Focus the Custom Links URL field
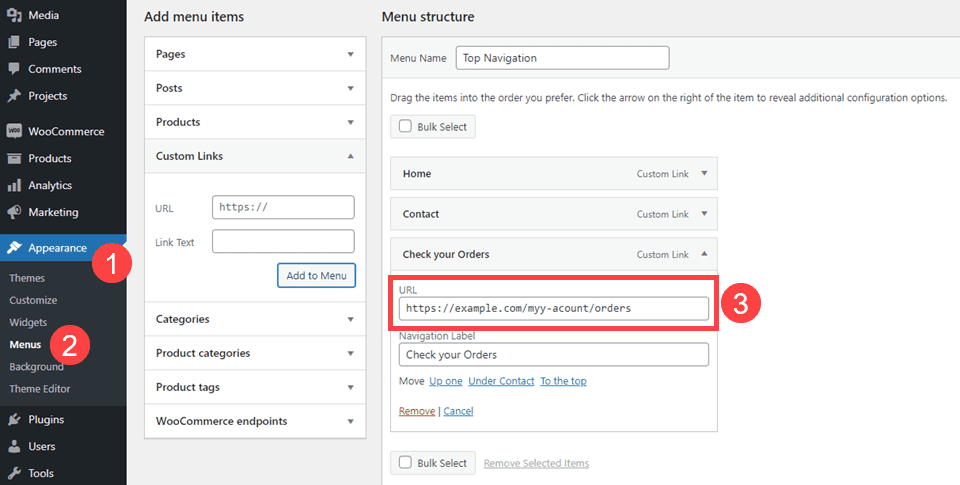The height and width of the screenshot is (485, 960). [x=283, y=207]
